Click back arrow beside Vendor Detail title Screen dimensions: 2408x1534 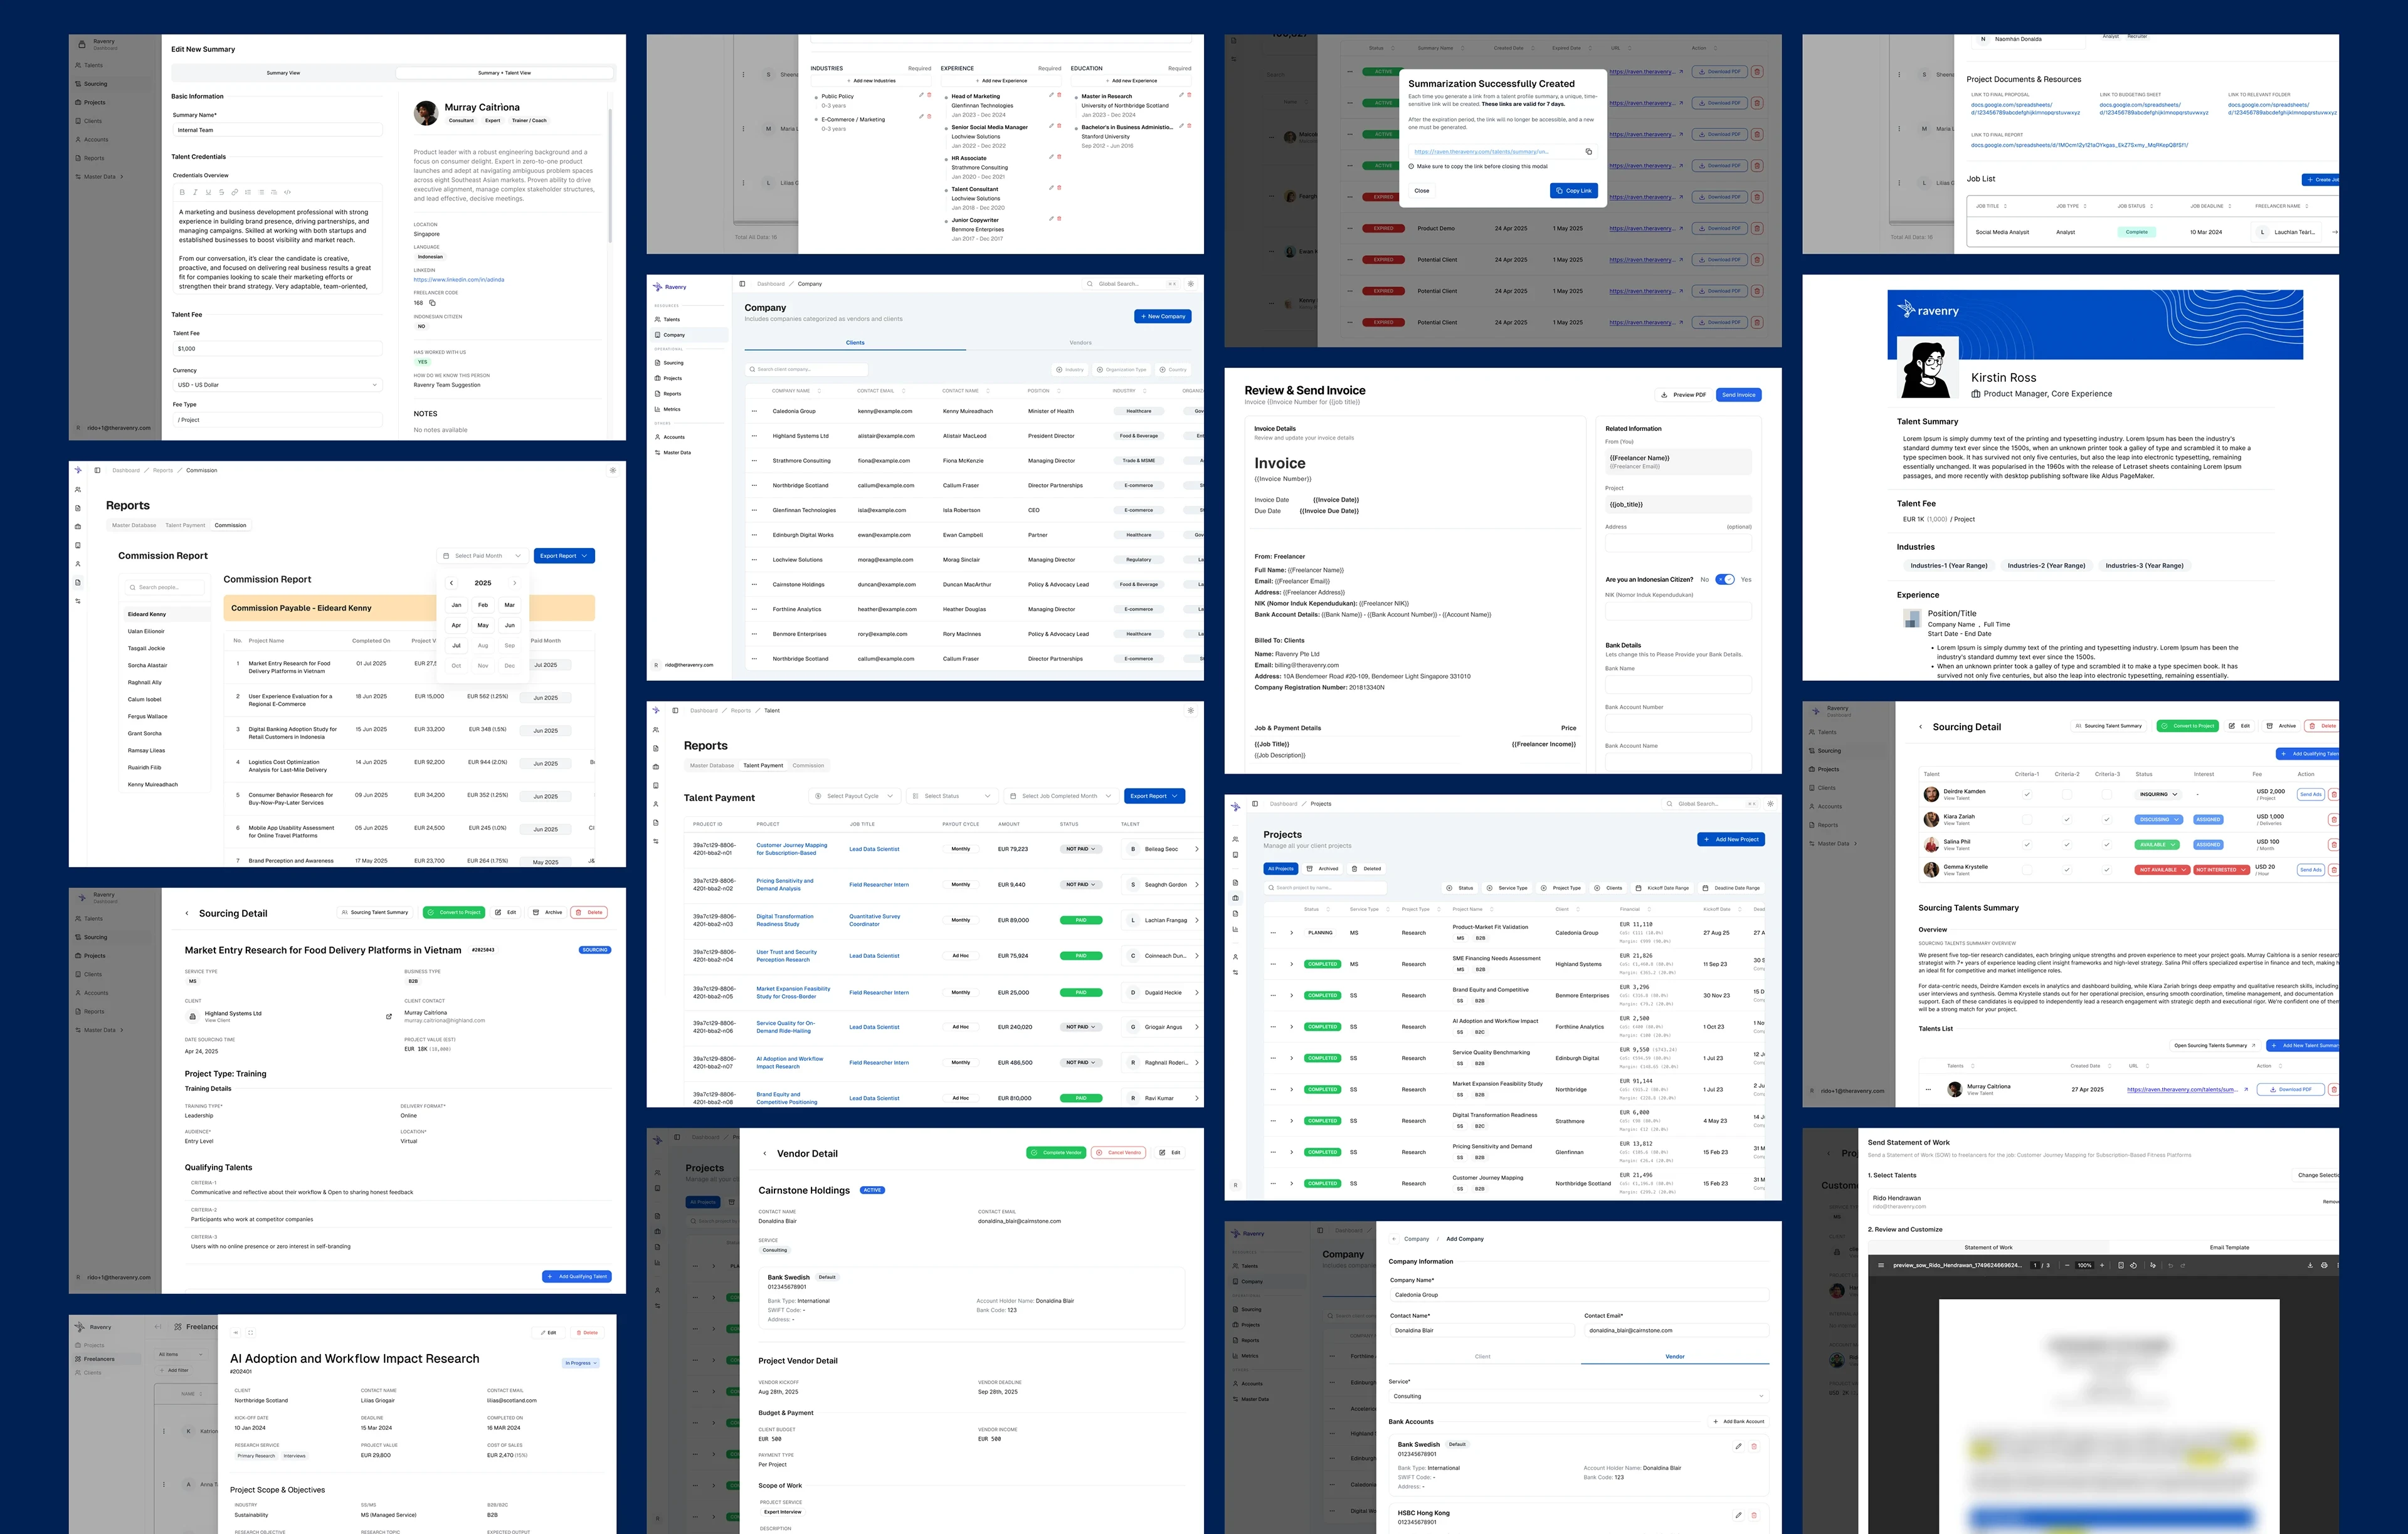click(765, 1154)
